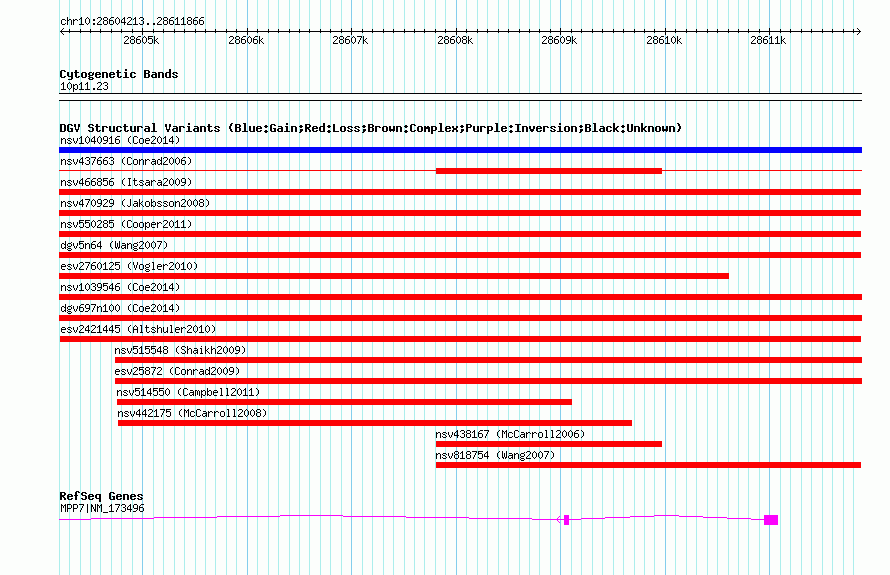Select the esv2421445 (Altshuler2010) variant bar

pos(460,339)
